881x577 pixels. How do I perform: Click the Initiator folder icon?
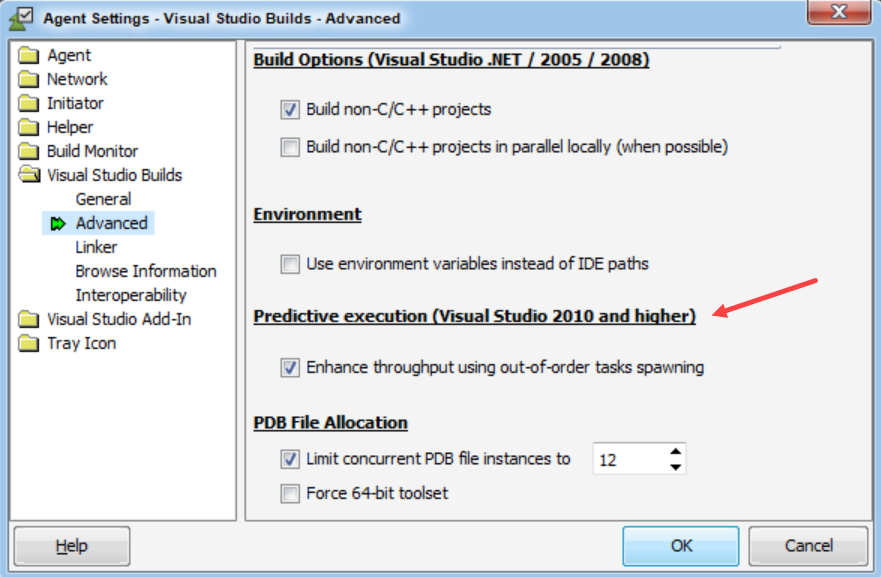(28, 103)
